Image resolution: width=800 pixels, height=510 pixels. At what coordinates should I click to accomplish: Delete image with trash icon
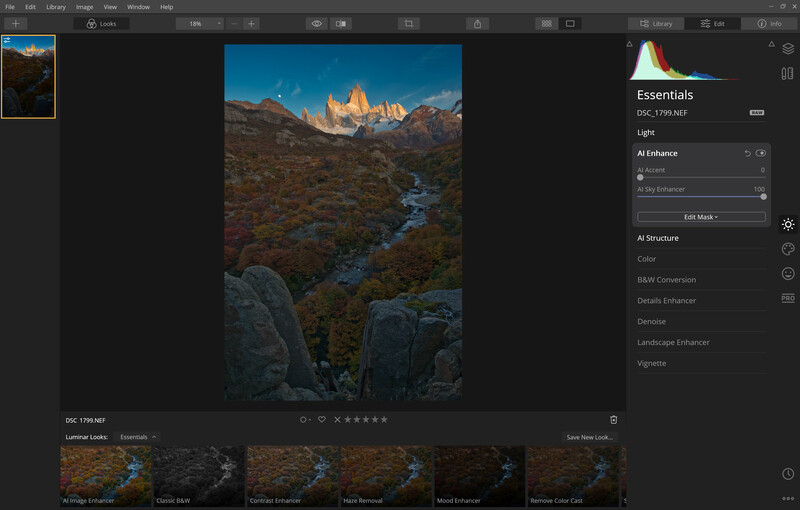pos(614,420)
